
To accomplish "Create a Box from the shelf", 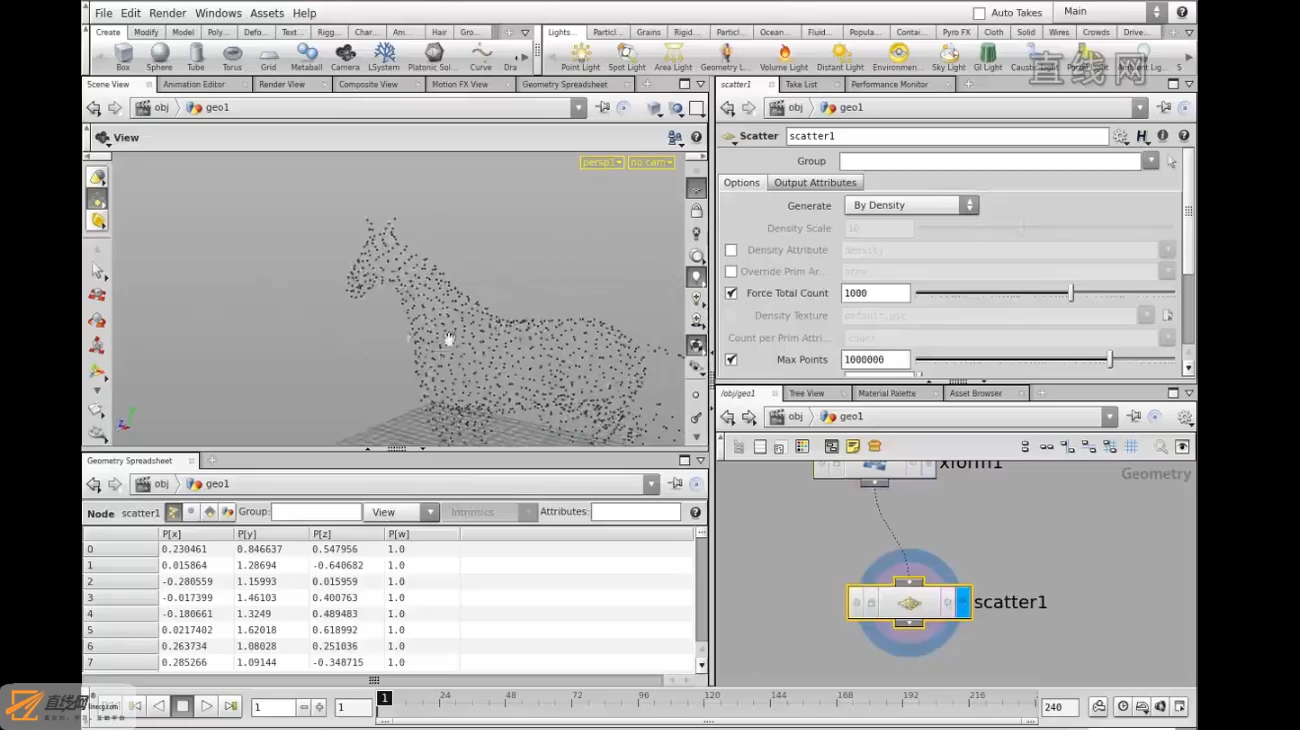I will pos(123,57).
